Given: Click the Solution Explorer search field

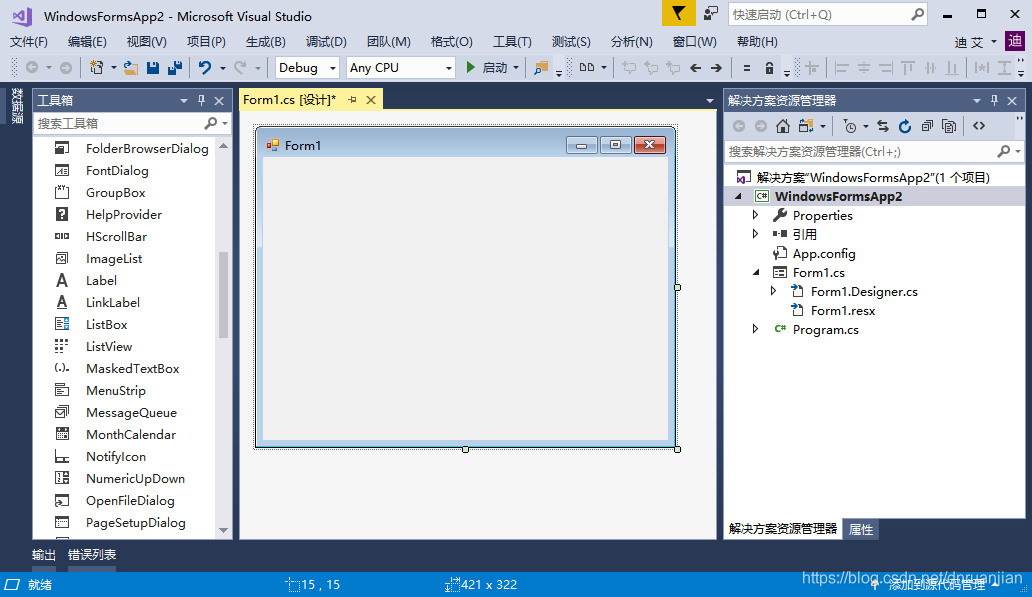Looking at the screenshot, I should pyautogui.click(x=861, y=151).
